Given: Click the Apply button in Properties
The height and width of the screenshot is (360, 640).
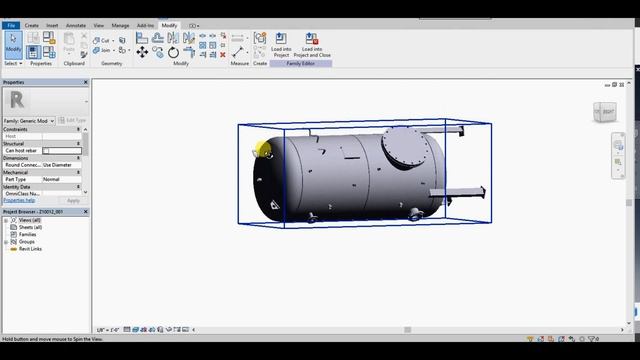Looking at the screenshot, I should pos(73,201).
